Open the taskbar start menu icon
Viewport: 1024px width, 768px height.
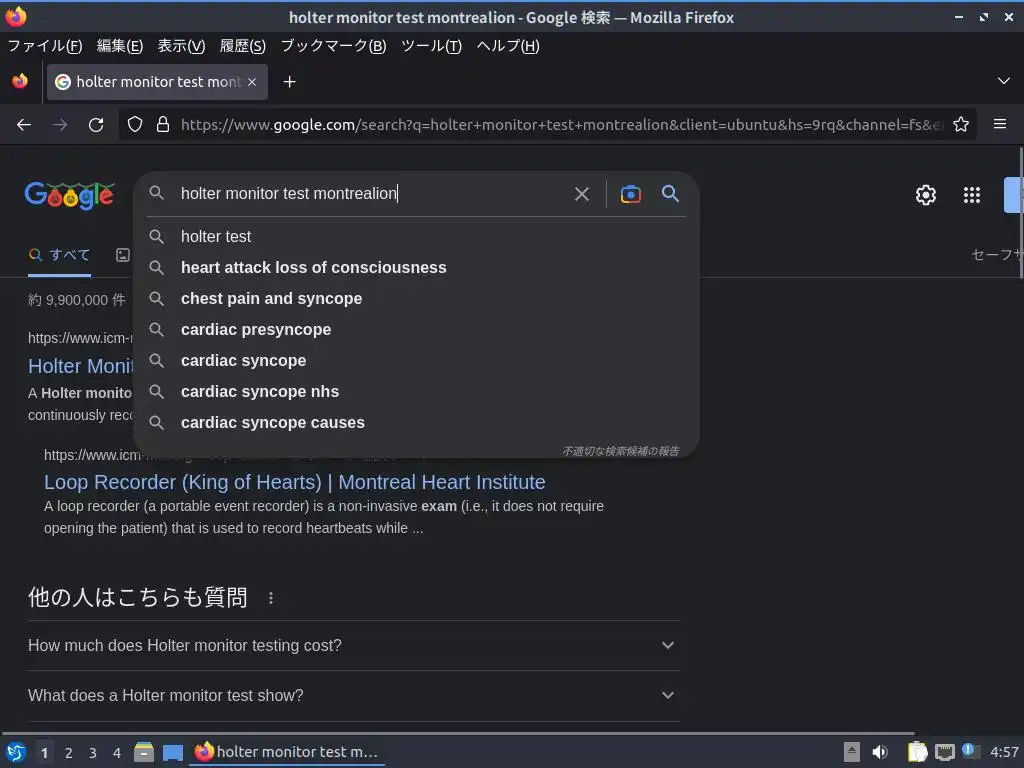tap(16, 752)
